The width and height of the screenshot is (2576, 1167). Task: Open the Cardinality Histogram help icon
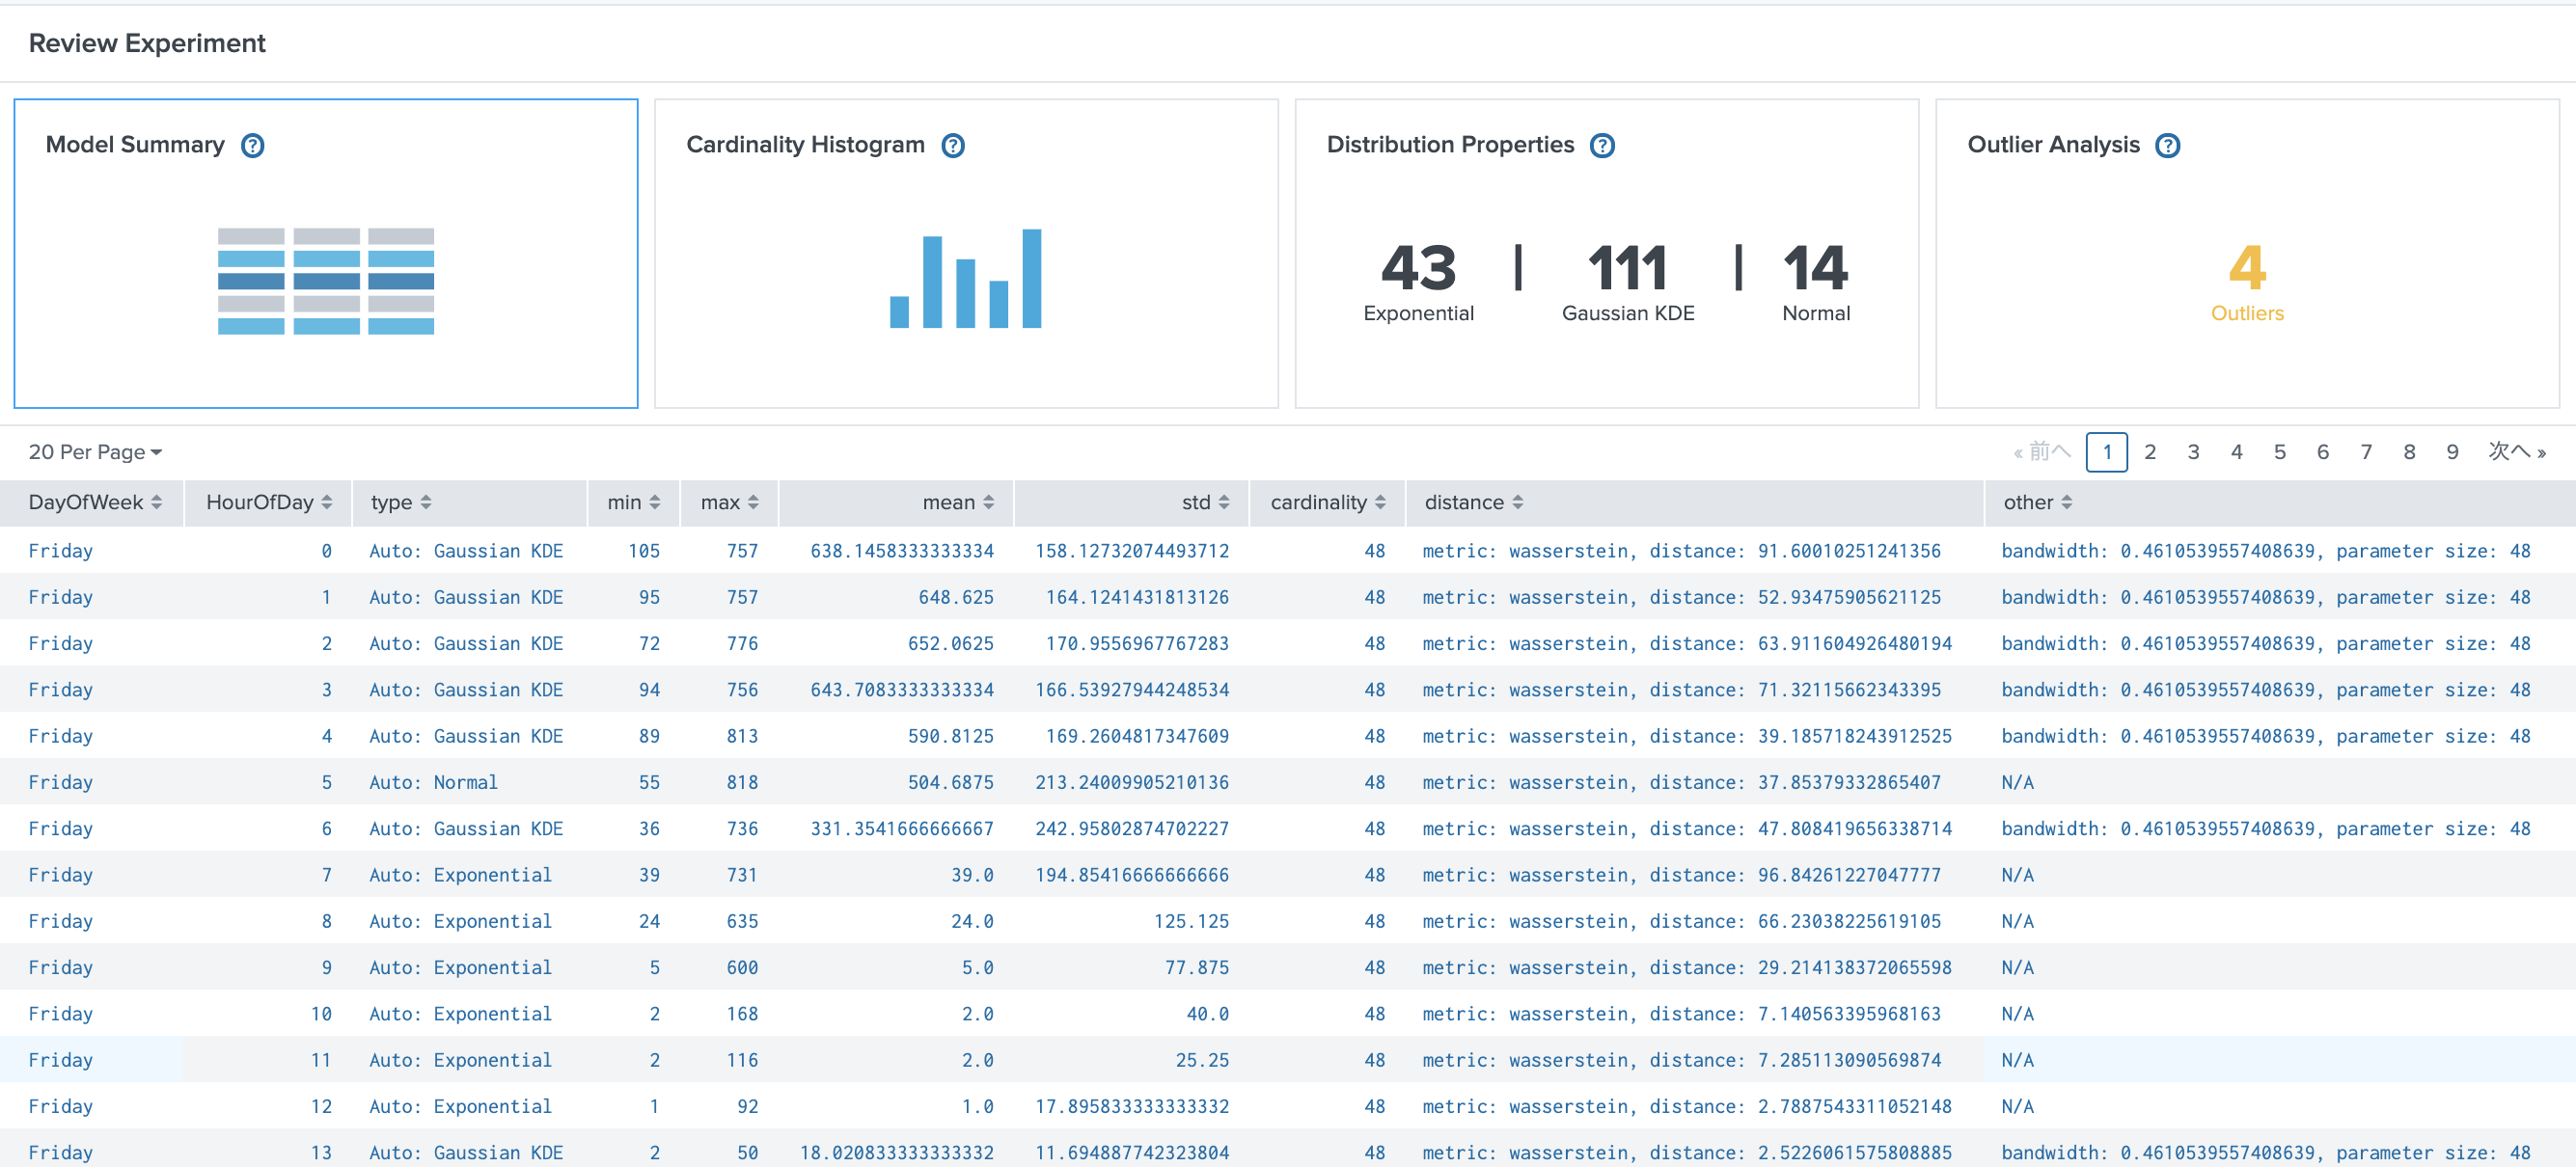pyautogui.click(x=953, y=145)
